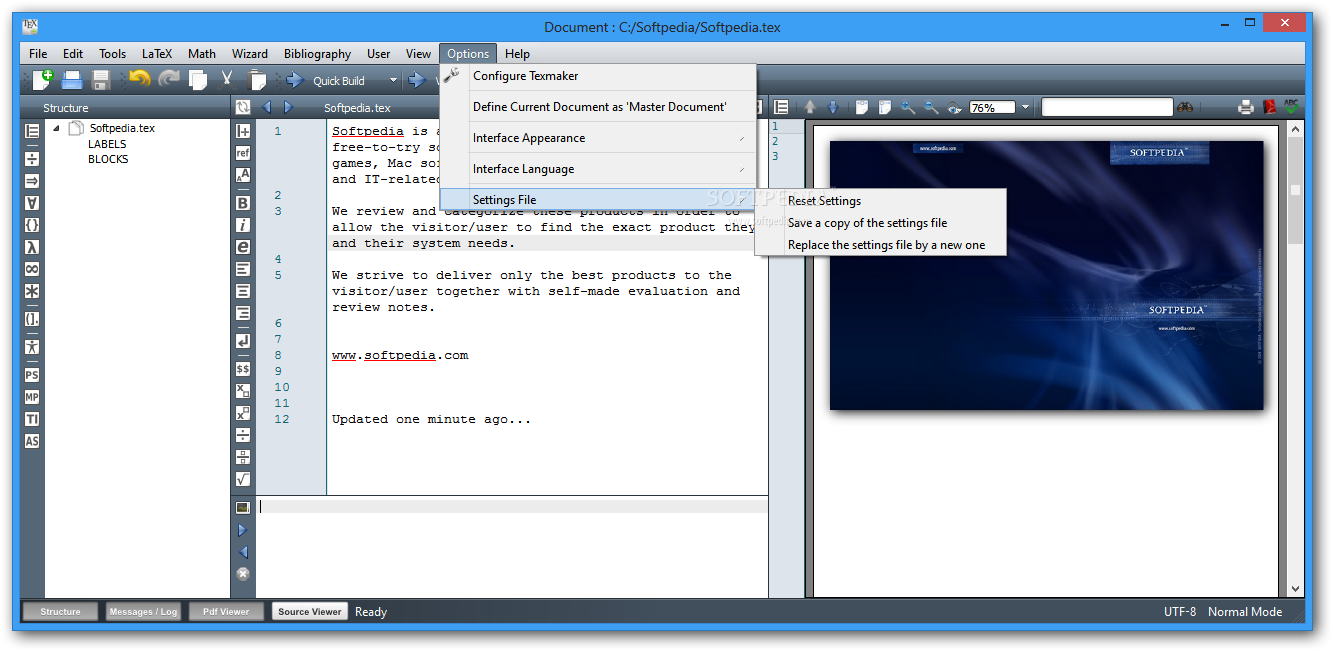Print PDF with the printer icon
The image size is (1333, 651).
[x=1246, y=107]
